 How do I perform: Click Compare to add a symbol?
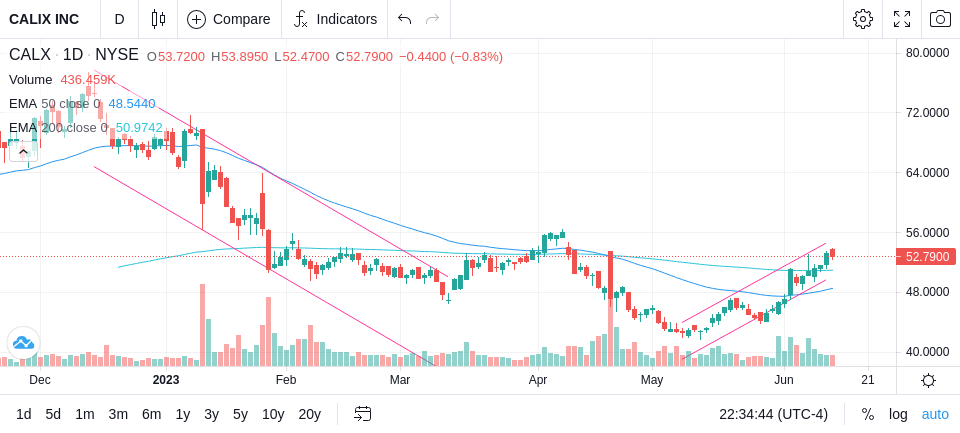tap(230, 19)
